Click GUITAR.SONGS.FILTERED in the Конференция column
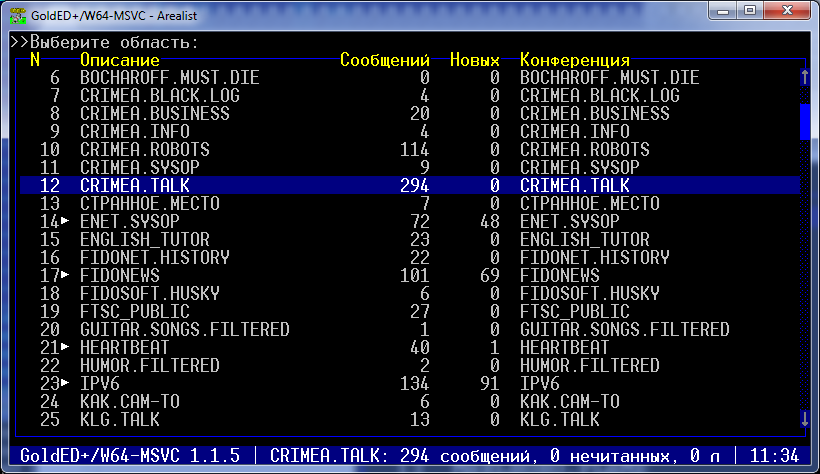The image size is (820, 474). pos(624,329)
